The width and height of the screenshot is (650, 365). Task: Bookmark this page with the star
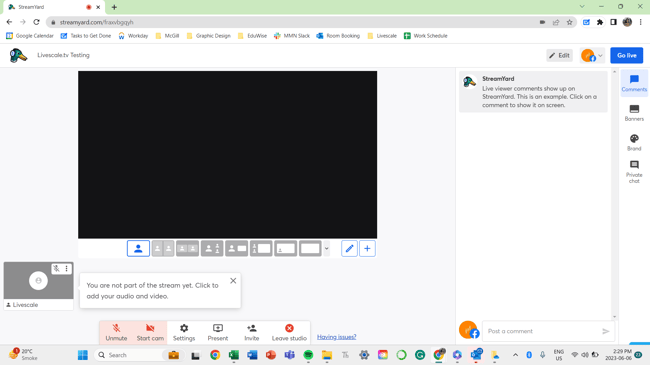[x=570, y=22]
